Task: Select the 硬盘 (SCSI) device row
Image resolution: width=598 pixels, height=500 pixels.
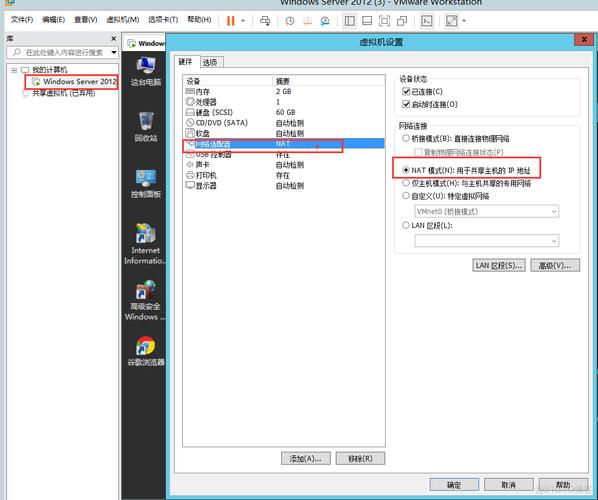Action: 283,113
